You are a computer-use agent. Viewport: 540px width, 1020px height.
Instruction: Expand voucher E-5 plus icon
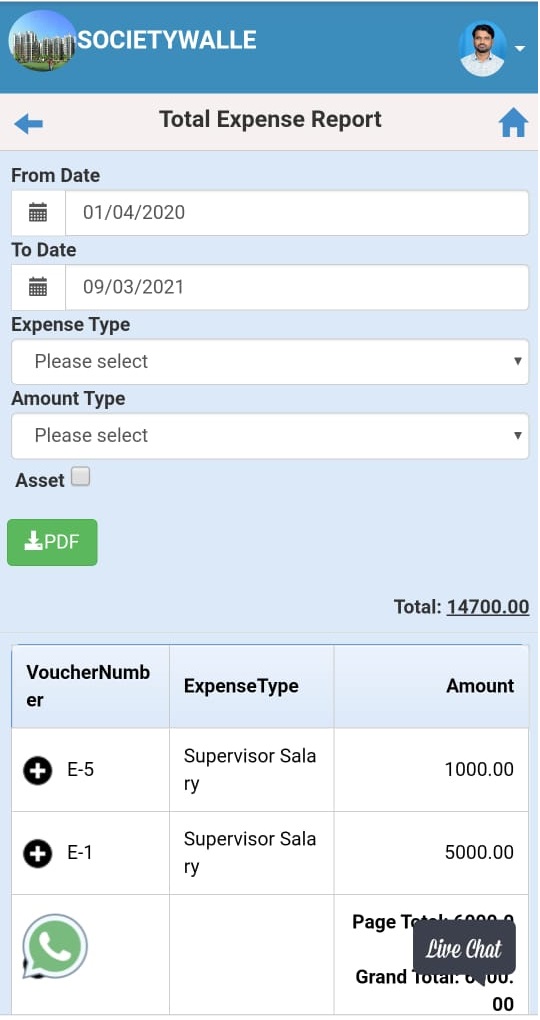coord(38,771)
